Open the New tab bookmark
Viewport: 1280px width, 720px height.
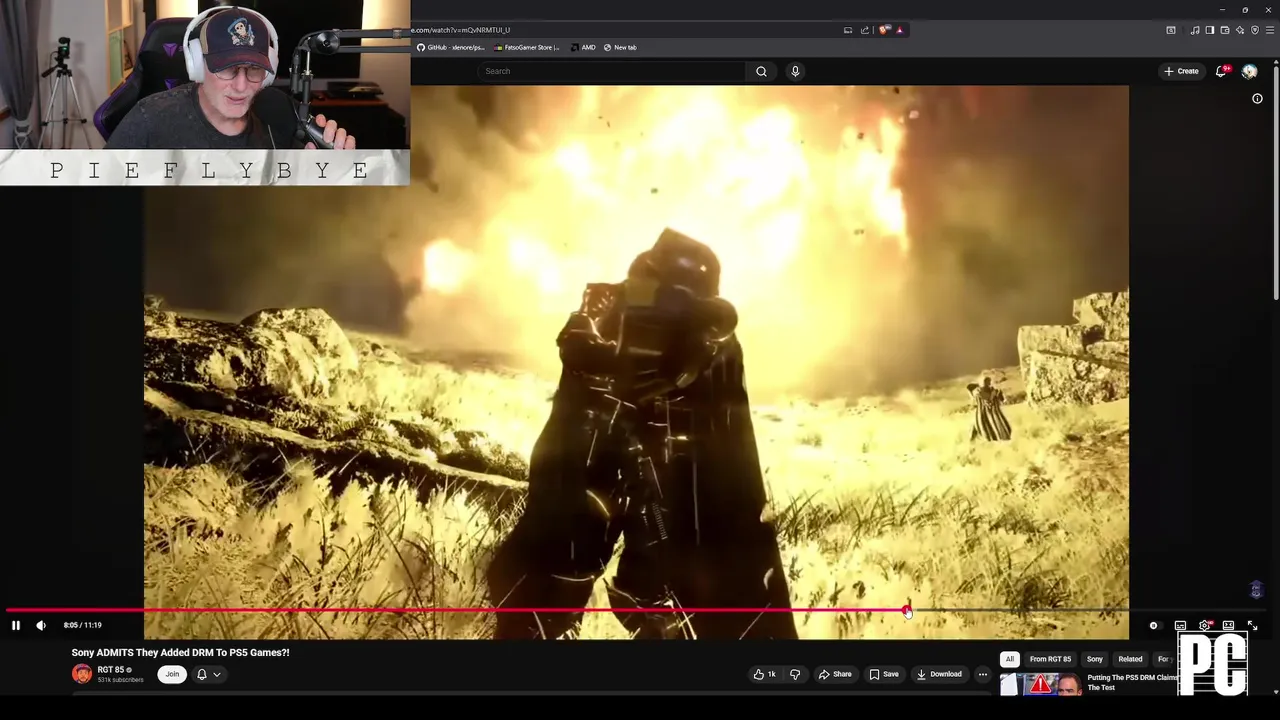(620, 47)
